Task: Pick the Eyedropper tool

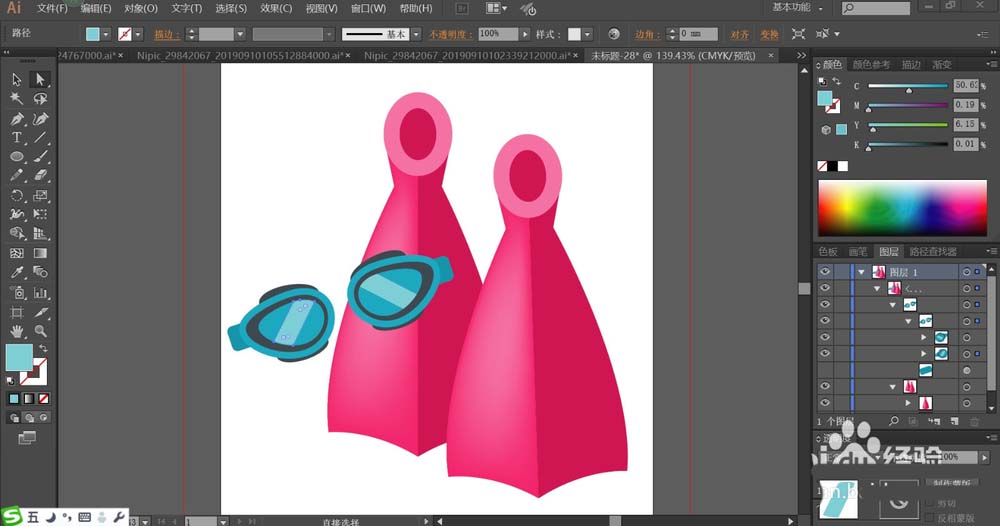Action: pyautogui.click(x=17, y=273)
